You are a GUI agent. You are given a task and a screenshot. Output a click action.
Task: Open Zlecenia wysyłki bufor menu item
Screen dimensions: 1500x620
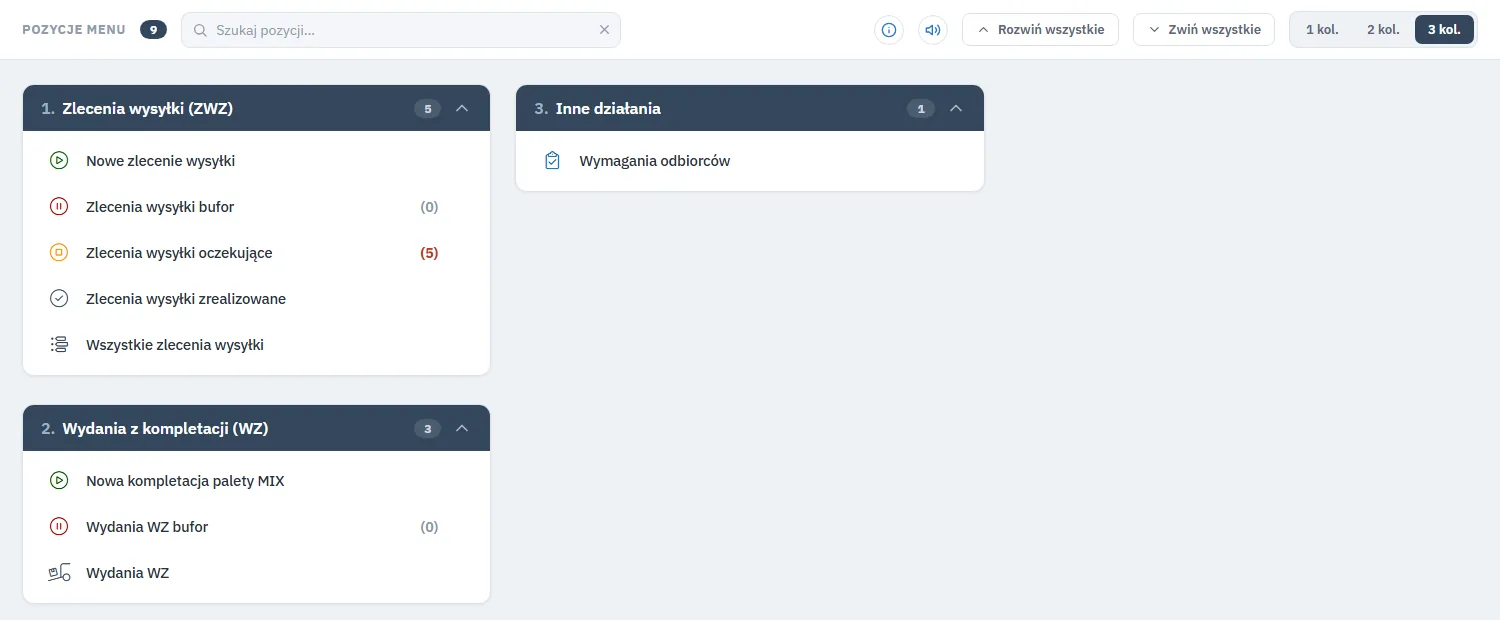tap(256, 207)
